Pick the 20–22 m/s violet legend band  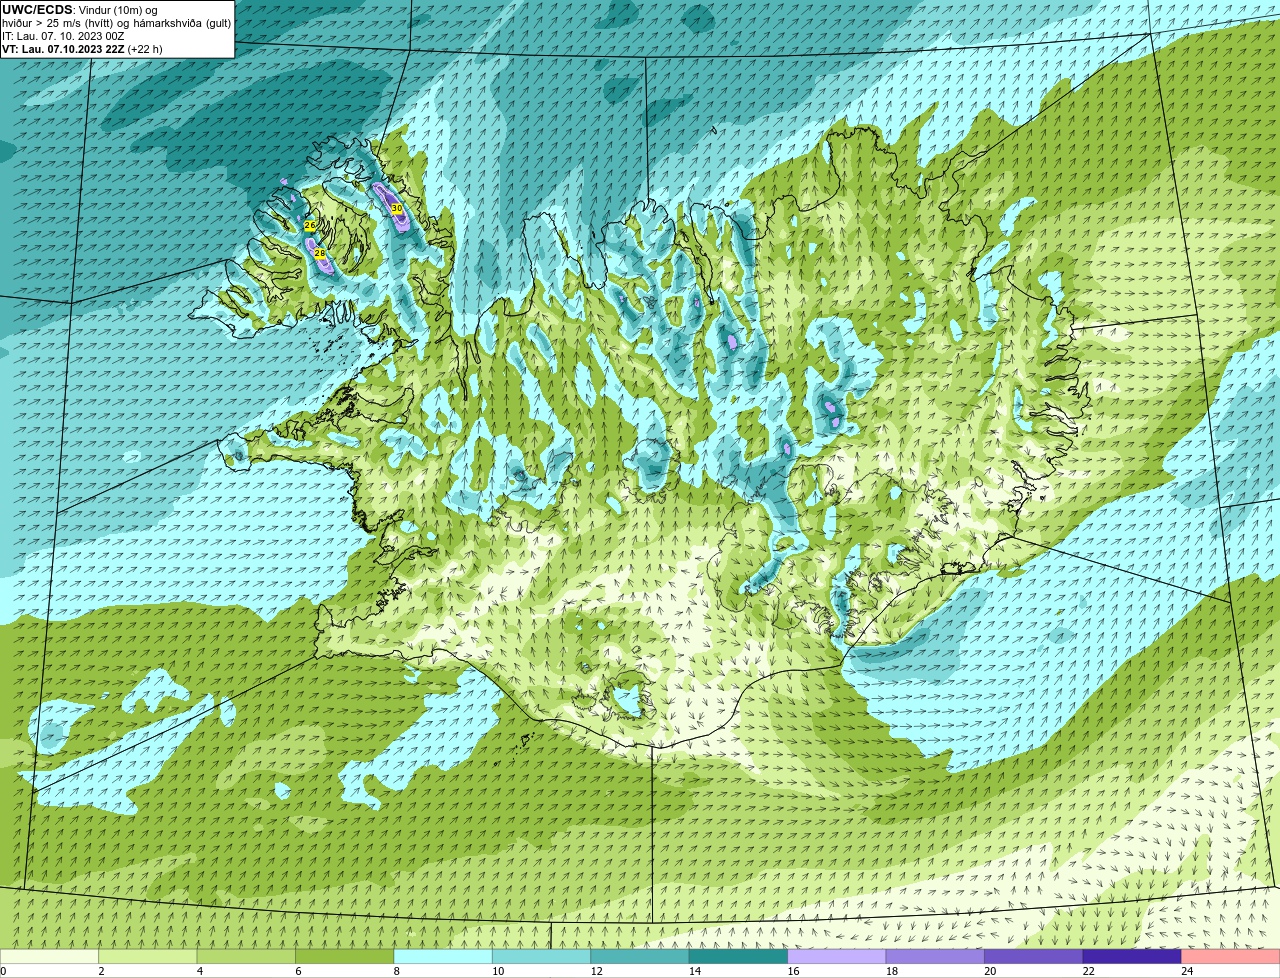1034,957
